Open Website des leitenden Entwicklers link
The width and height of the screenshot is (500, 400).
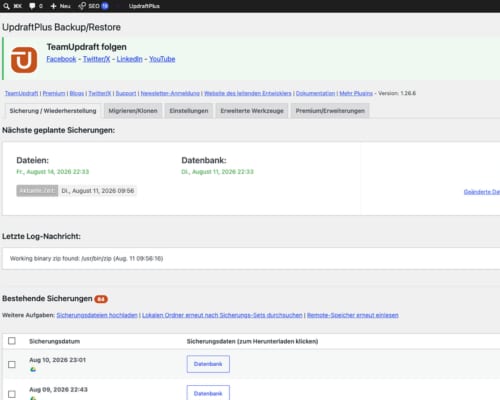[248, 93]
